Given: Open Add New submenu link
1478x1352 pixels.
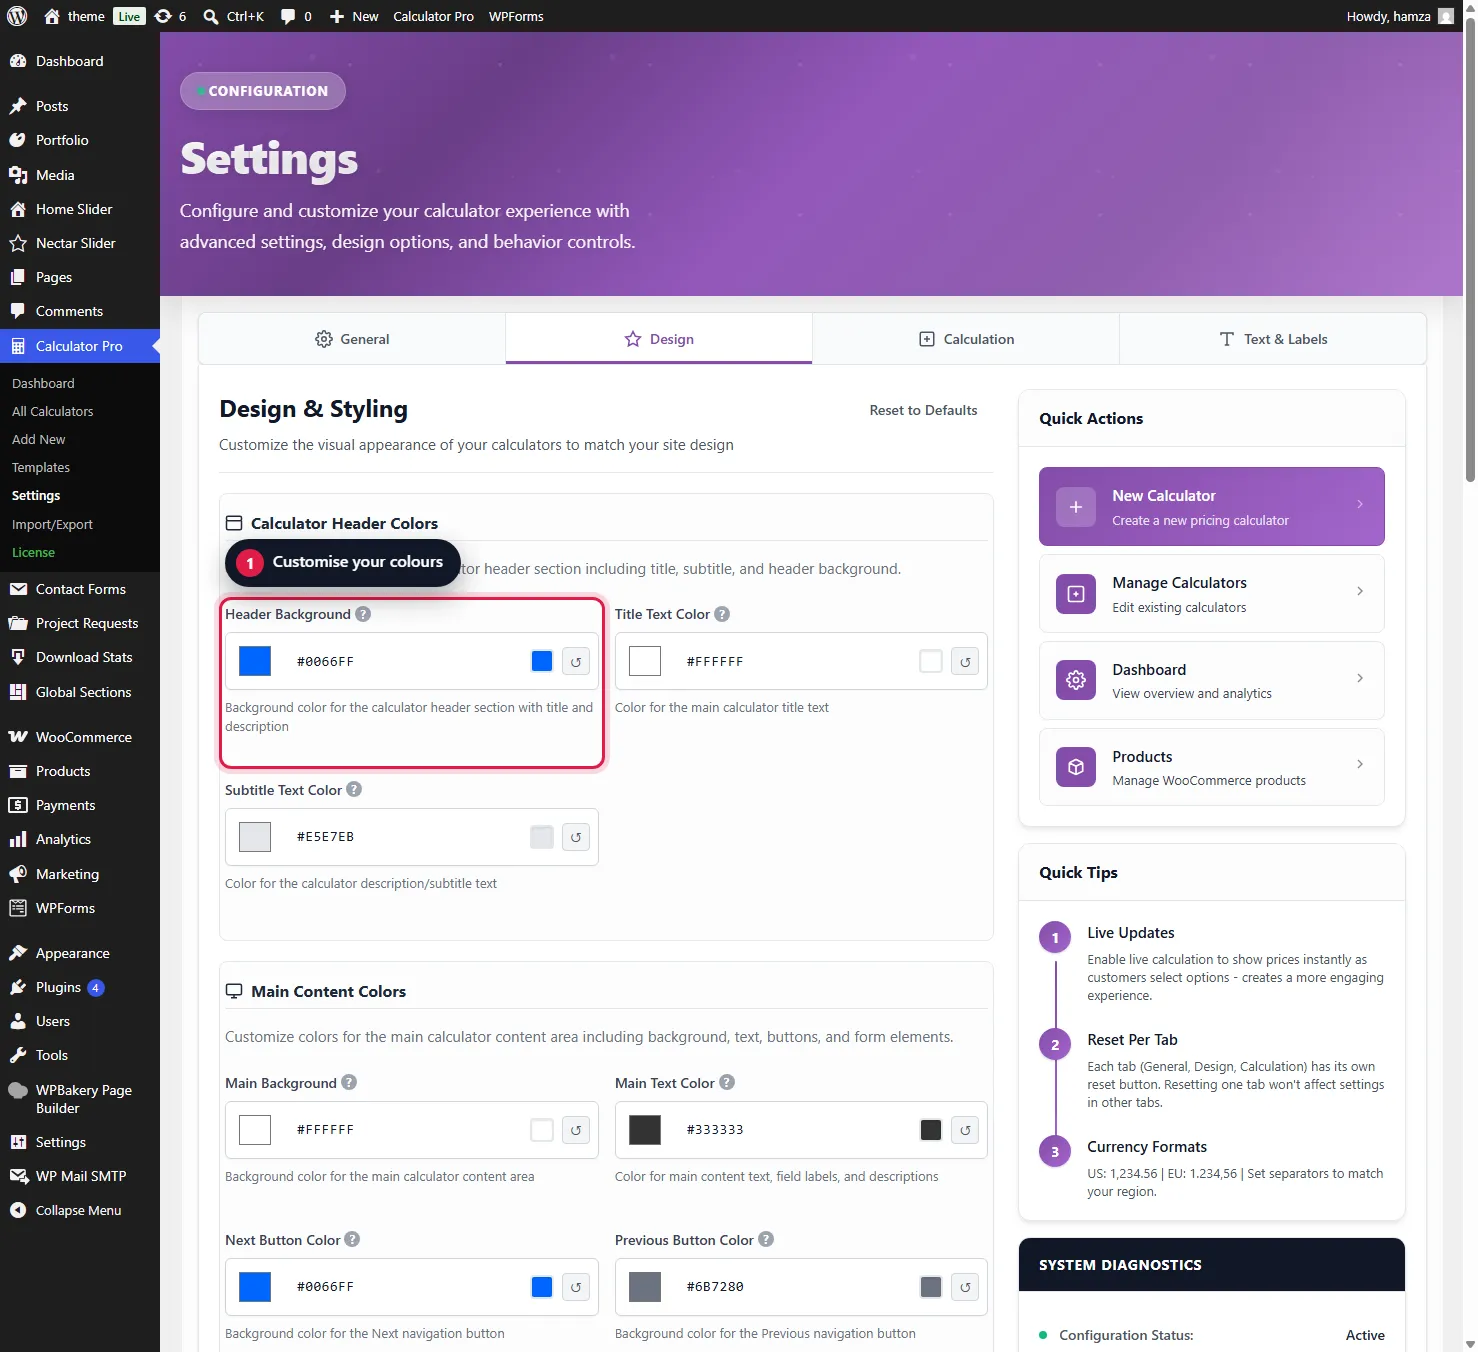Looking at the screenshot, I should click(38, 439).
